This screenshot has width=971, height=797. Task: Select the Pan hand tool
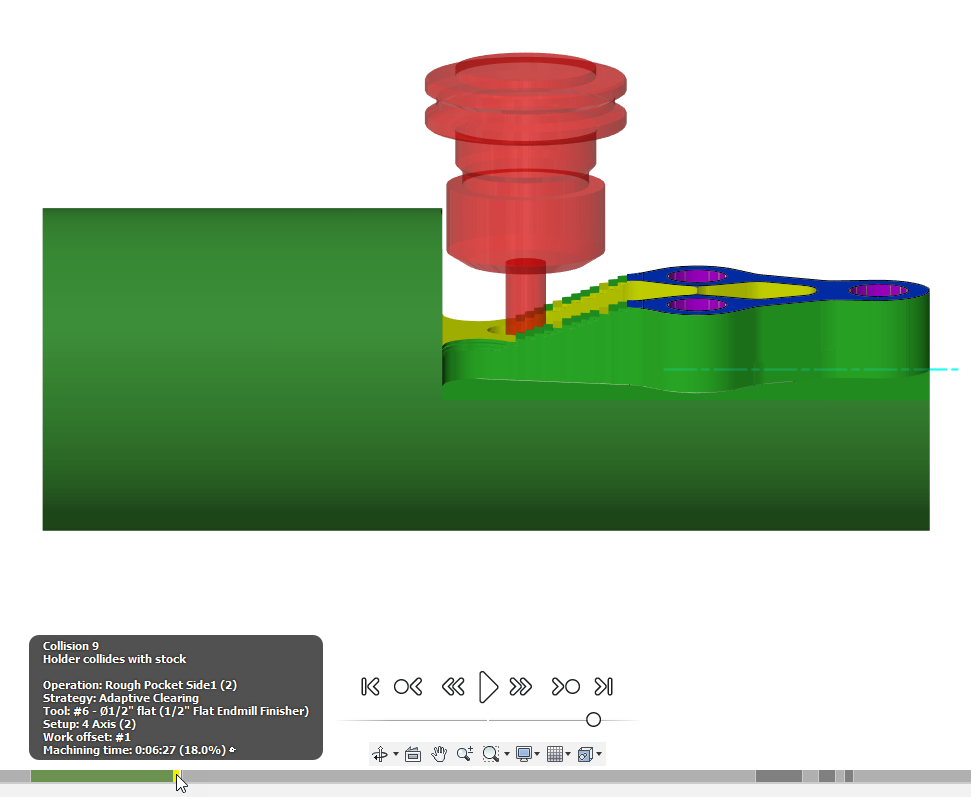[x=438, y=754]
